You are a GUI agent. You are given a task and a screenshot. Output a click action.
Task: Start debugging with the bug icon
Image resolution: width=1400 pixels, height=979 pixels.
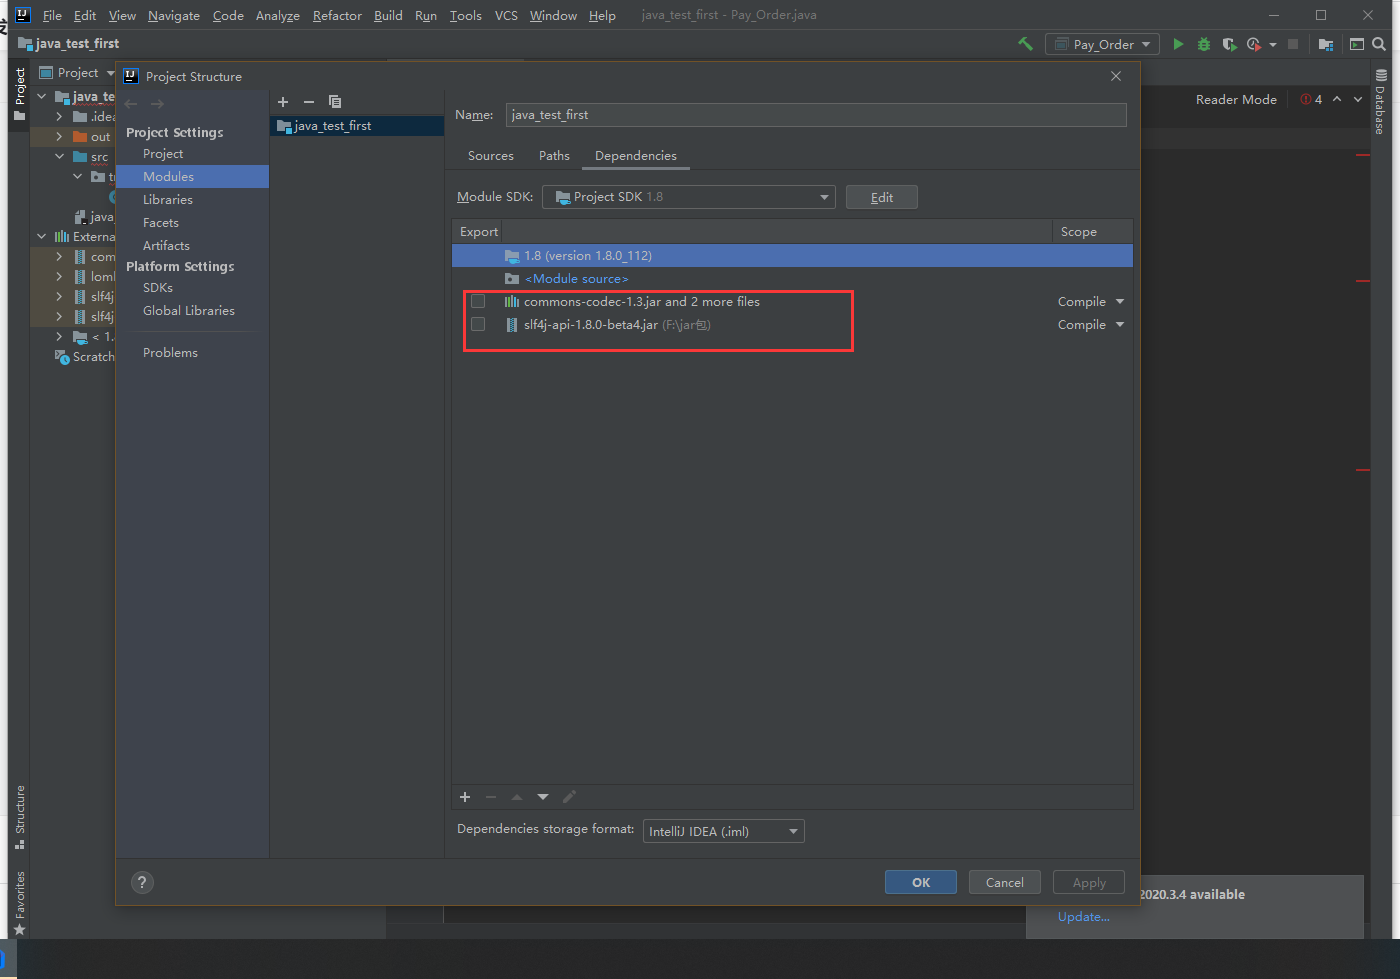tap(1204, 44)
